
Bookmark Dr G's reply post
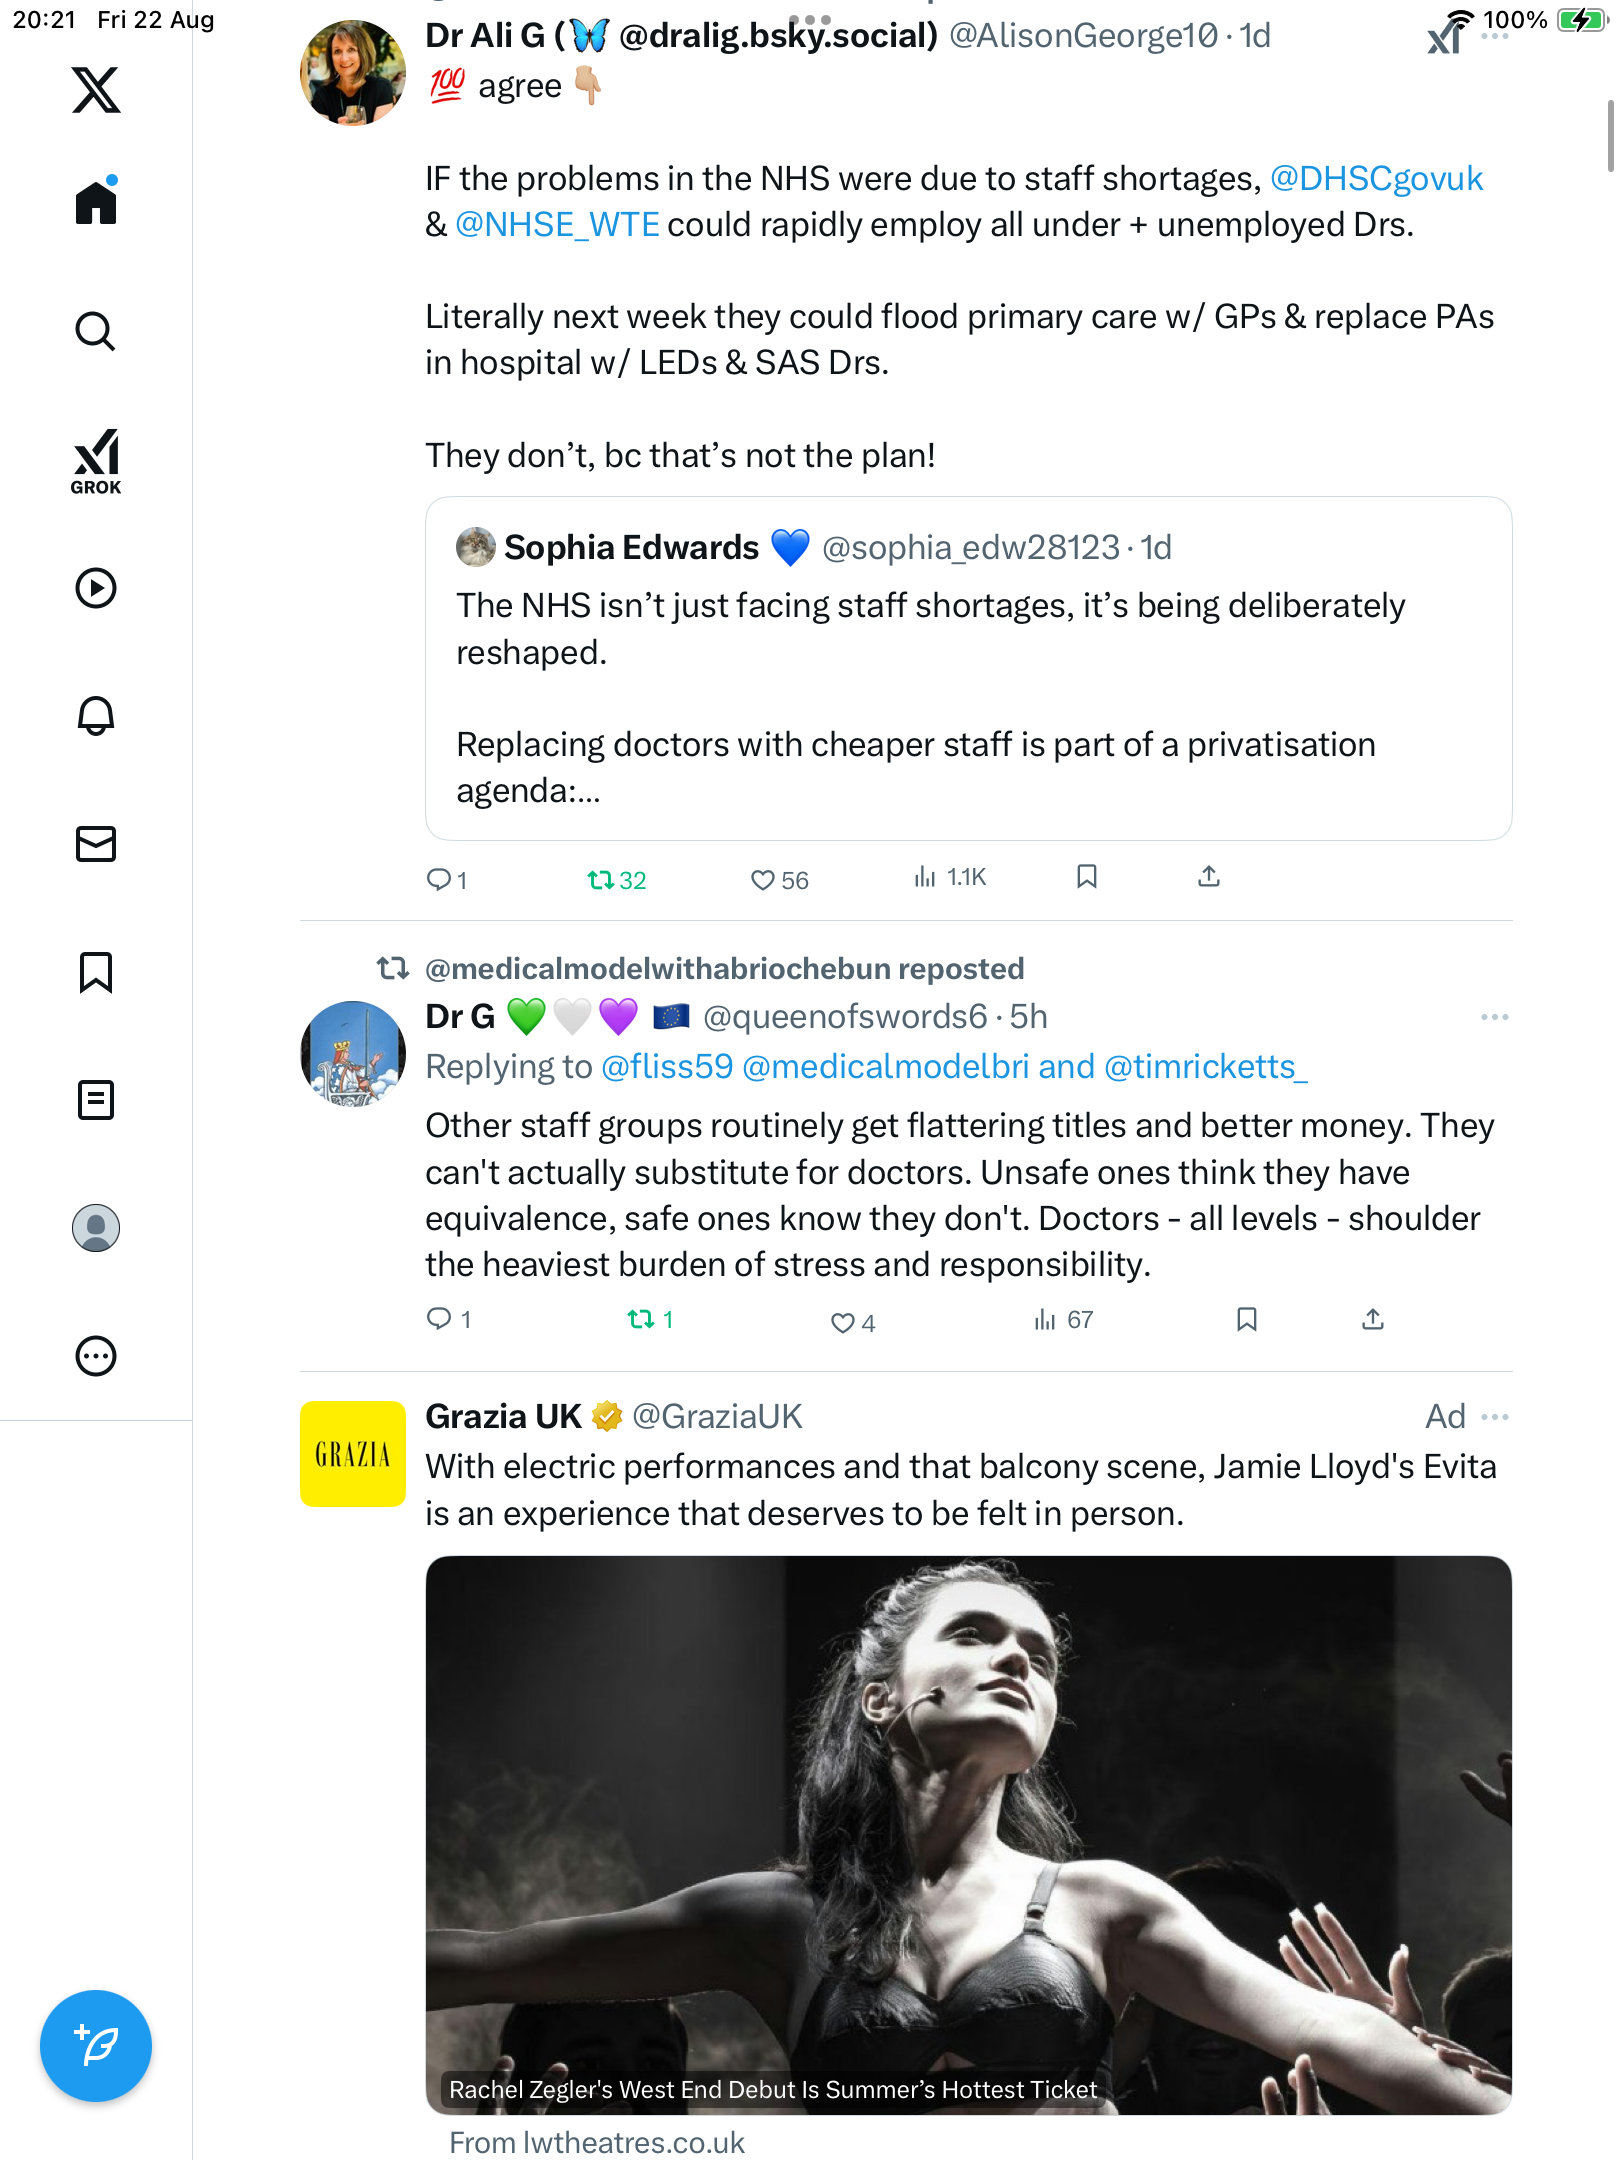coord(1246,1320)
